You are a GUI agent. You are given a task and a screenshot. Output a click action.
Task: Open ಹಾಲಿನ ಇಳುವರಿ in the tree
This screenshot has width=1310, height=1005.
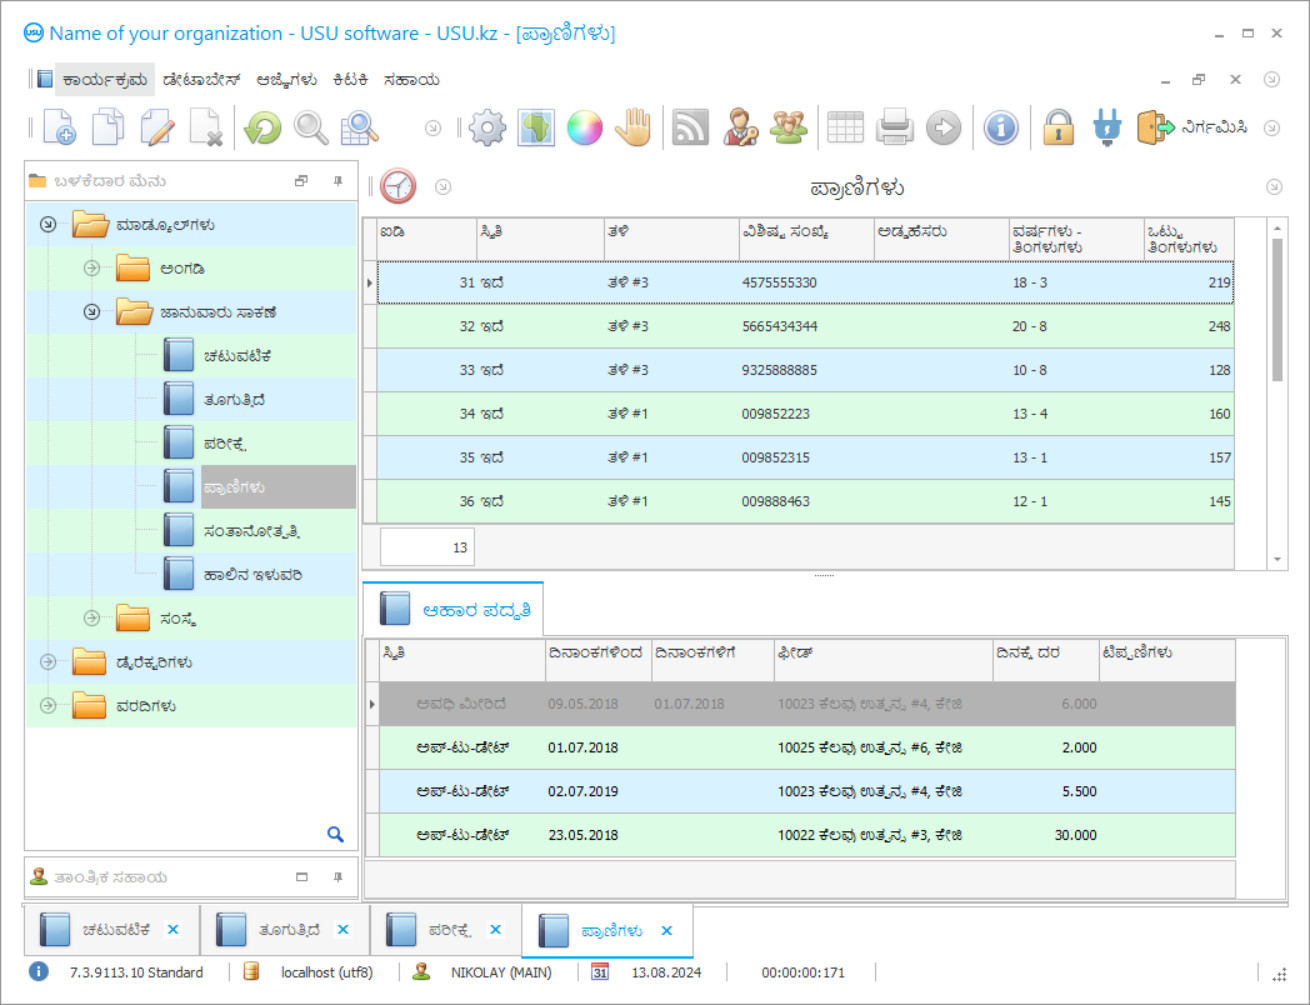pyautogui.click(x=252, y=575)
